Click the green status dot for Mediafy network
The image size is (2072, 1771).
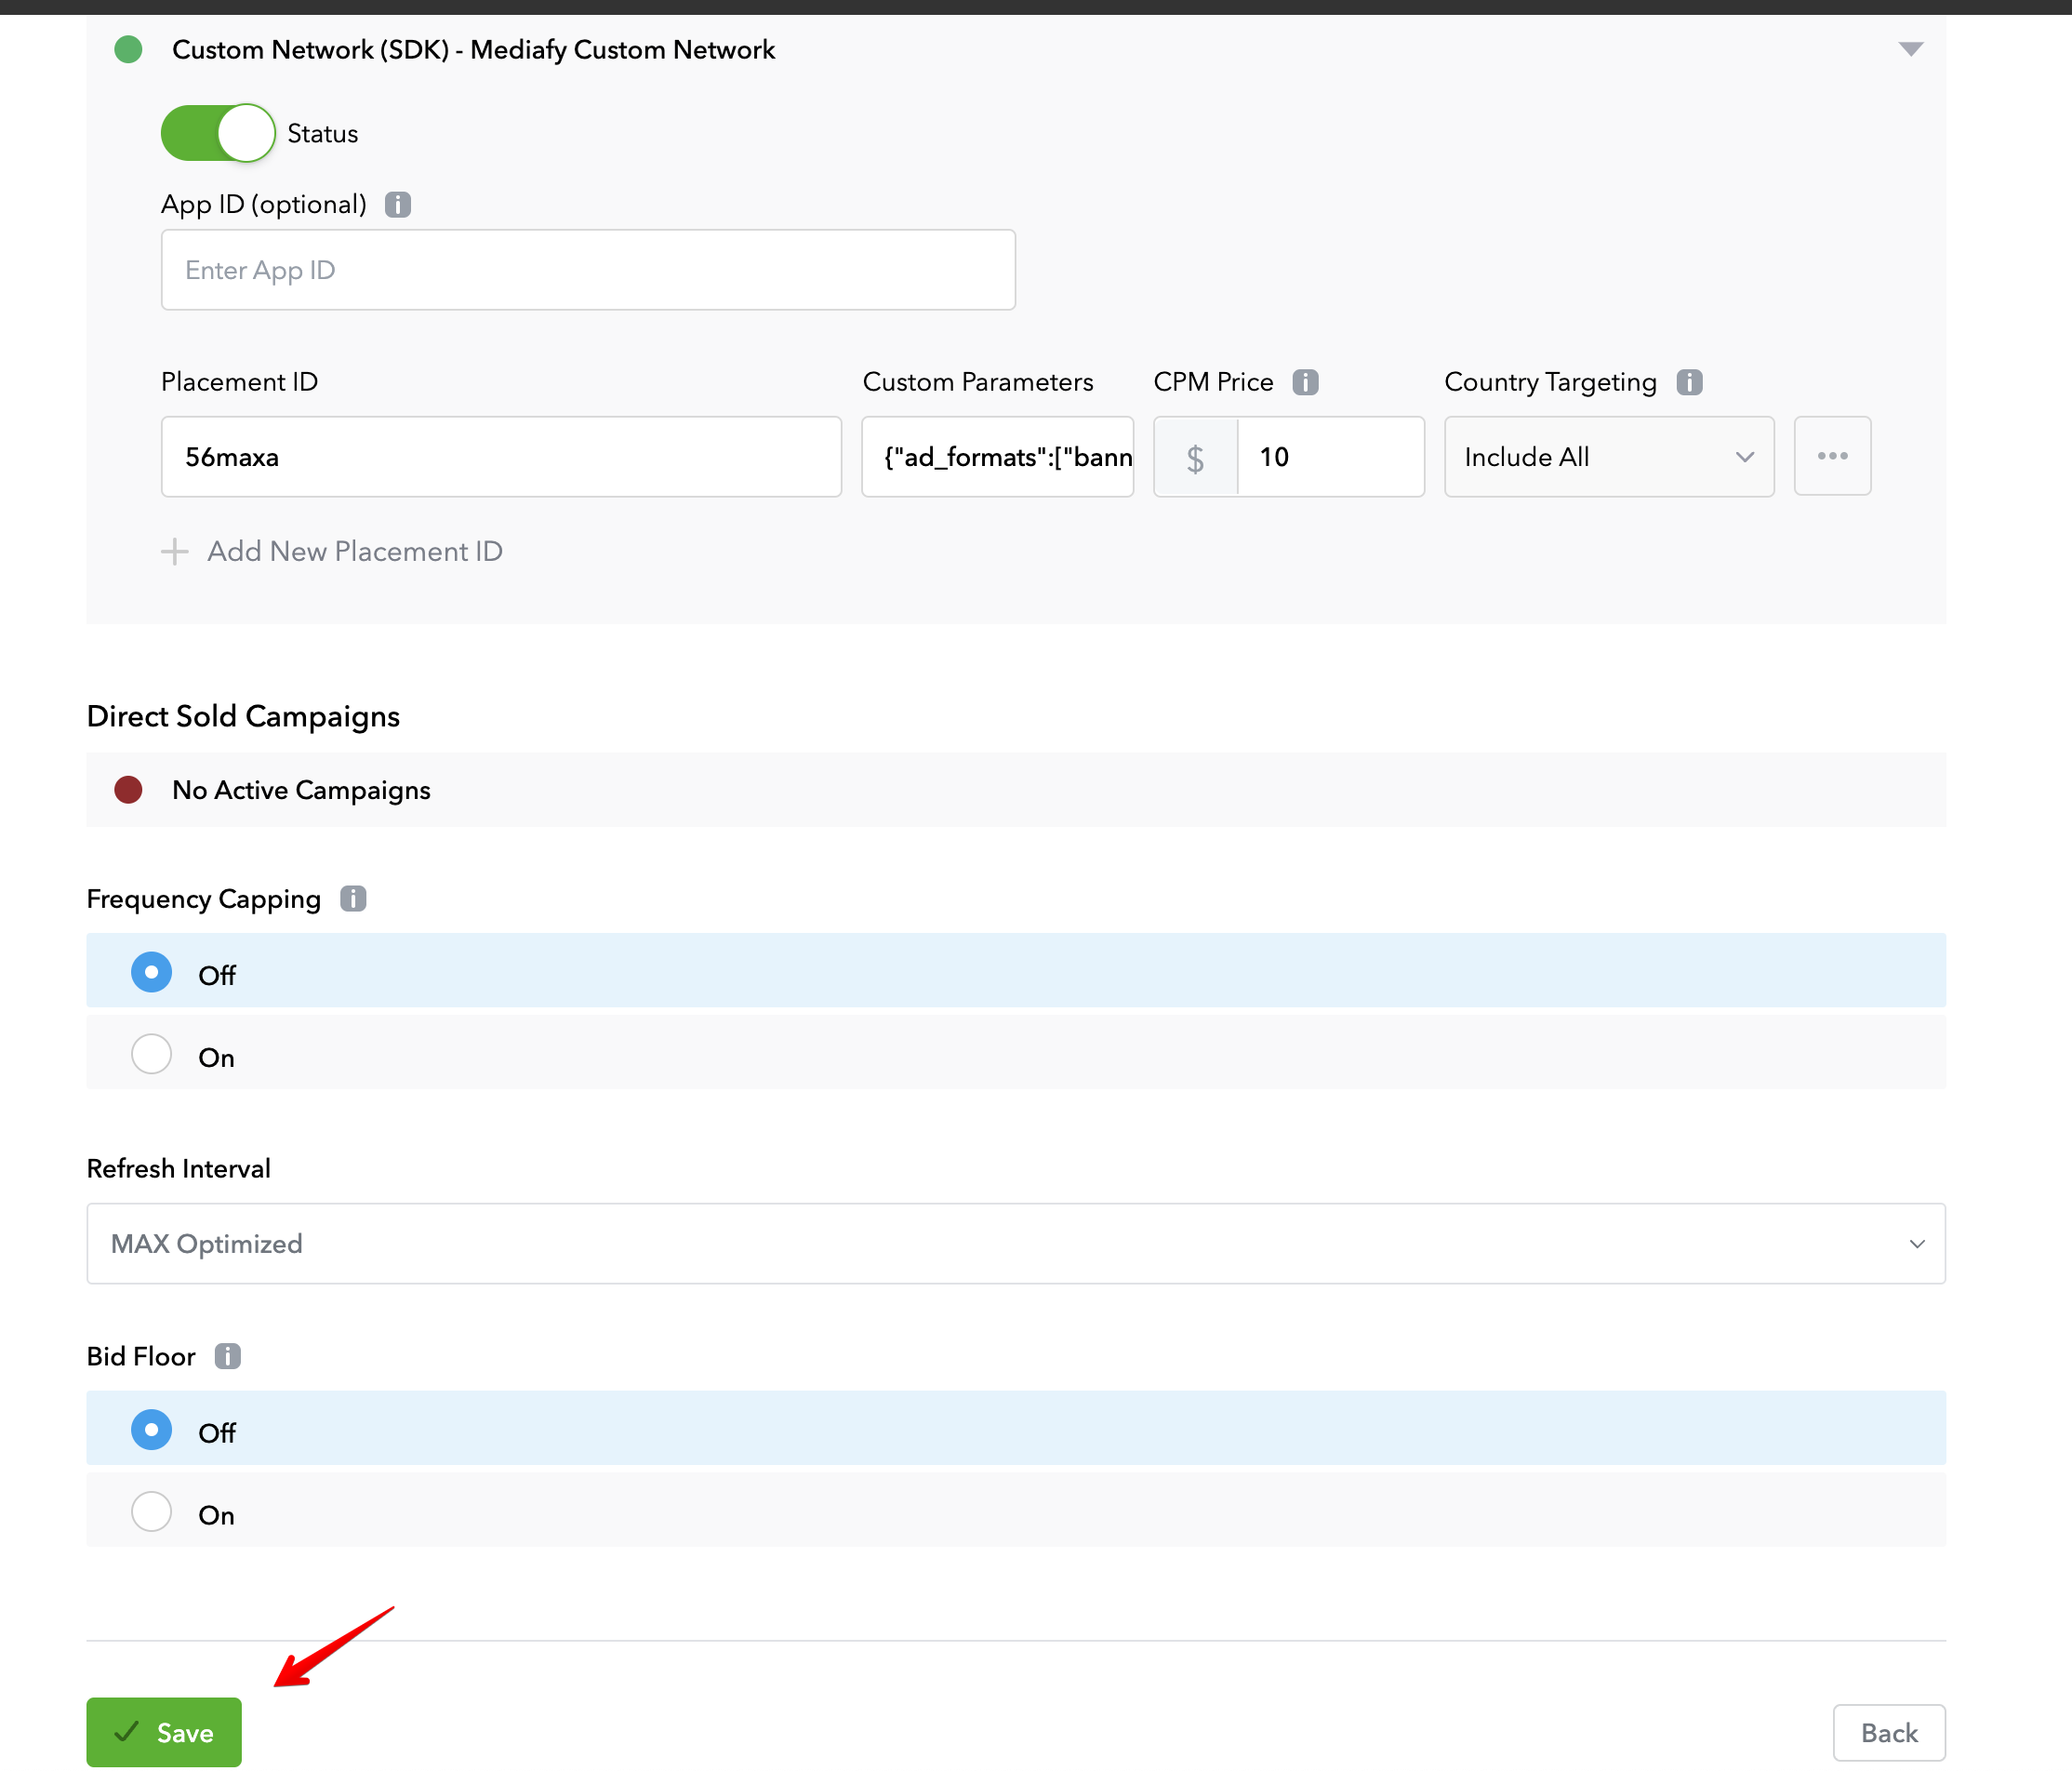click(128, 49)
